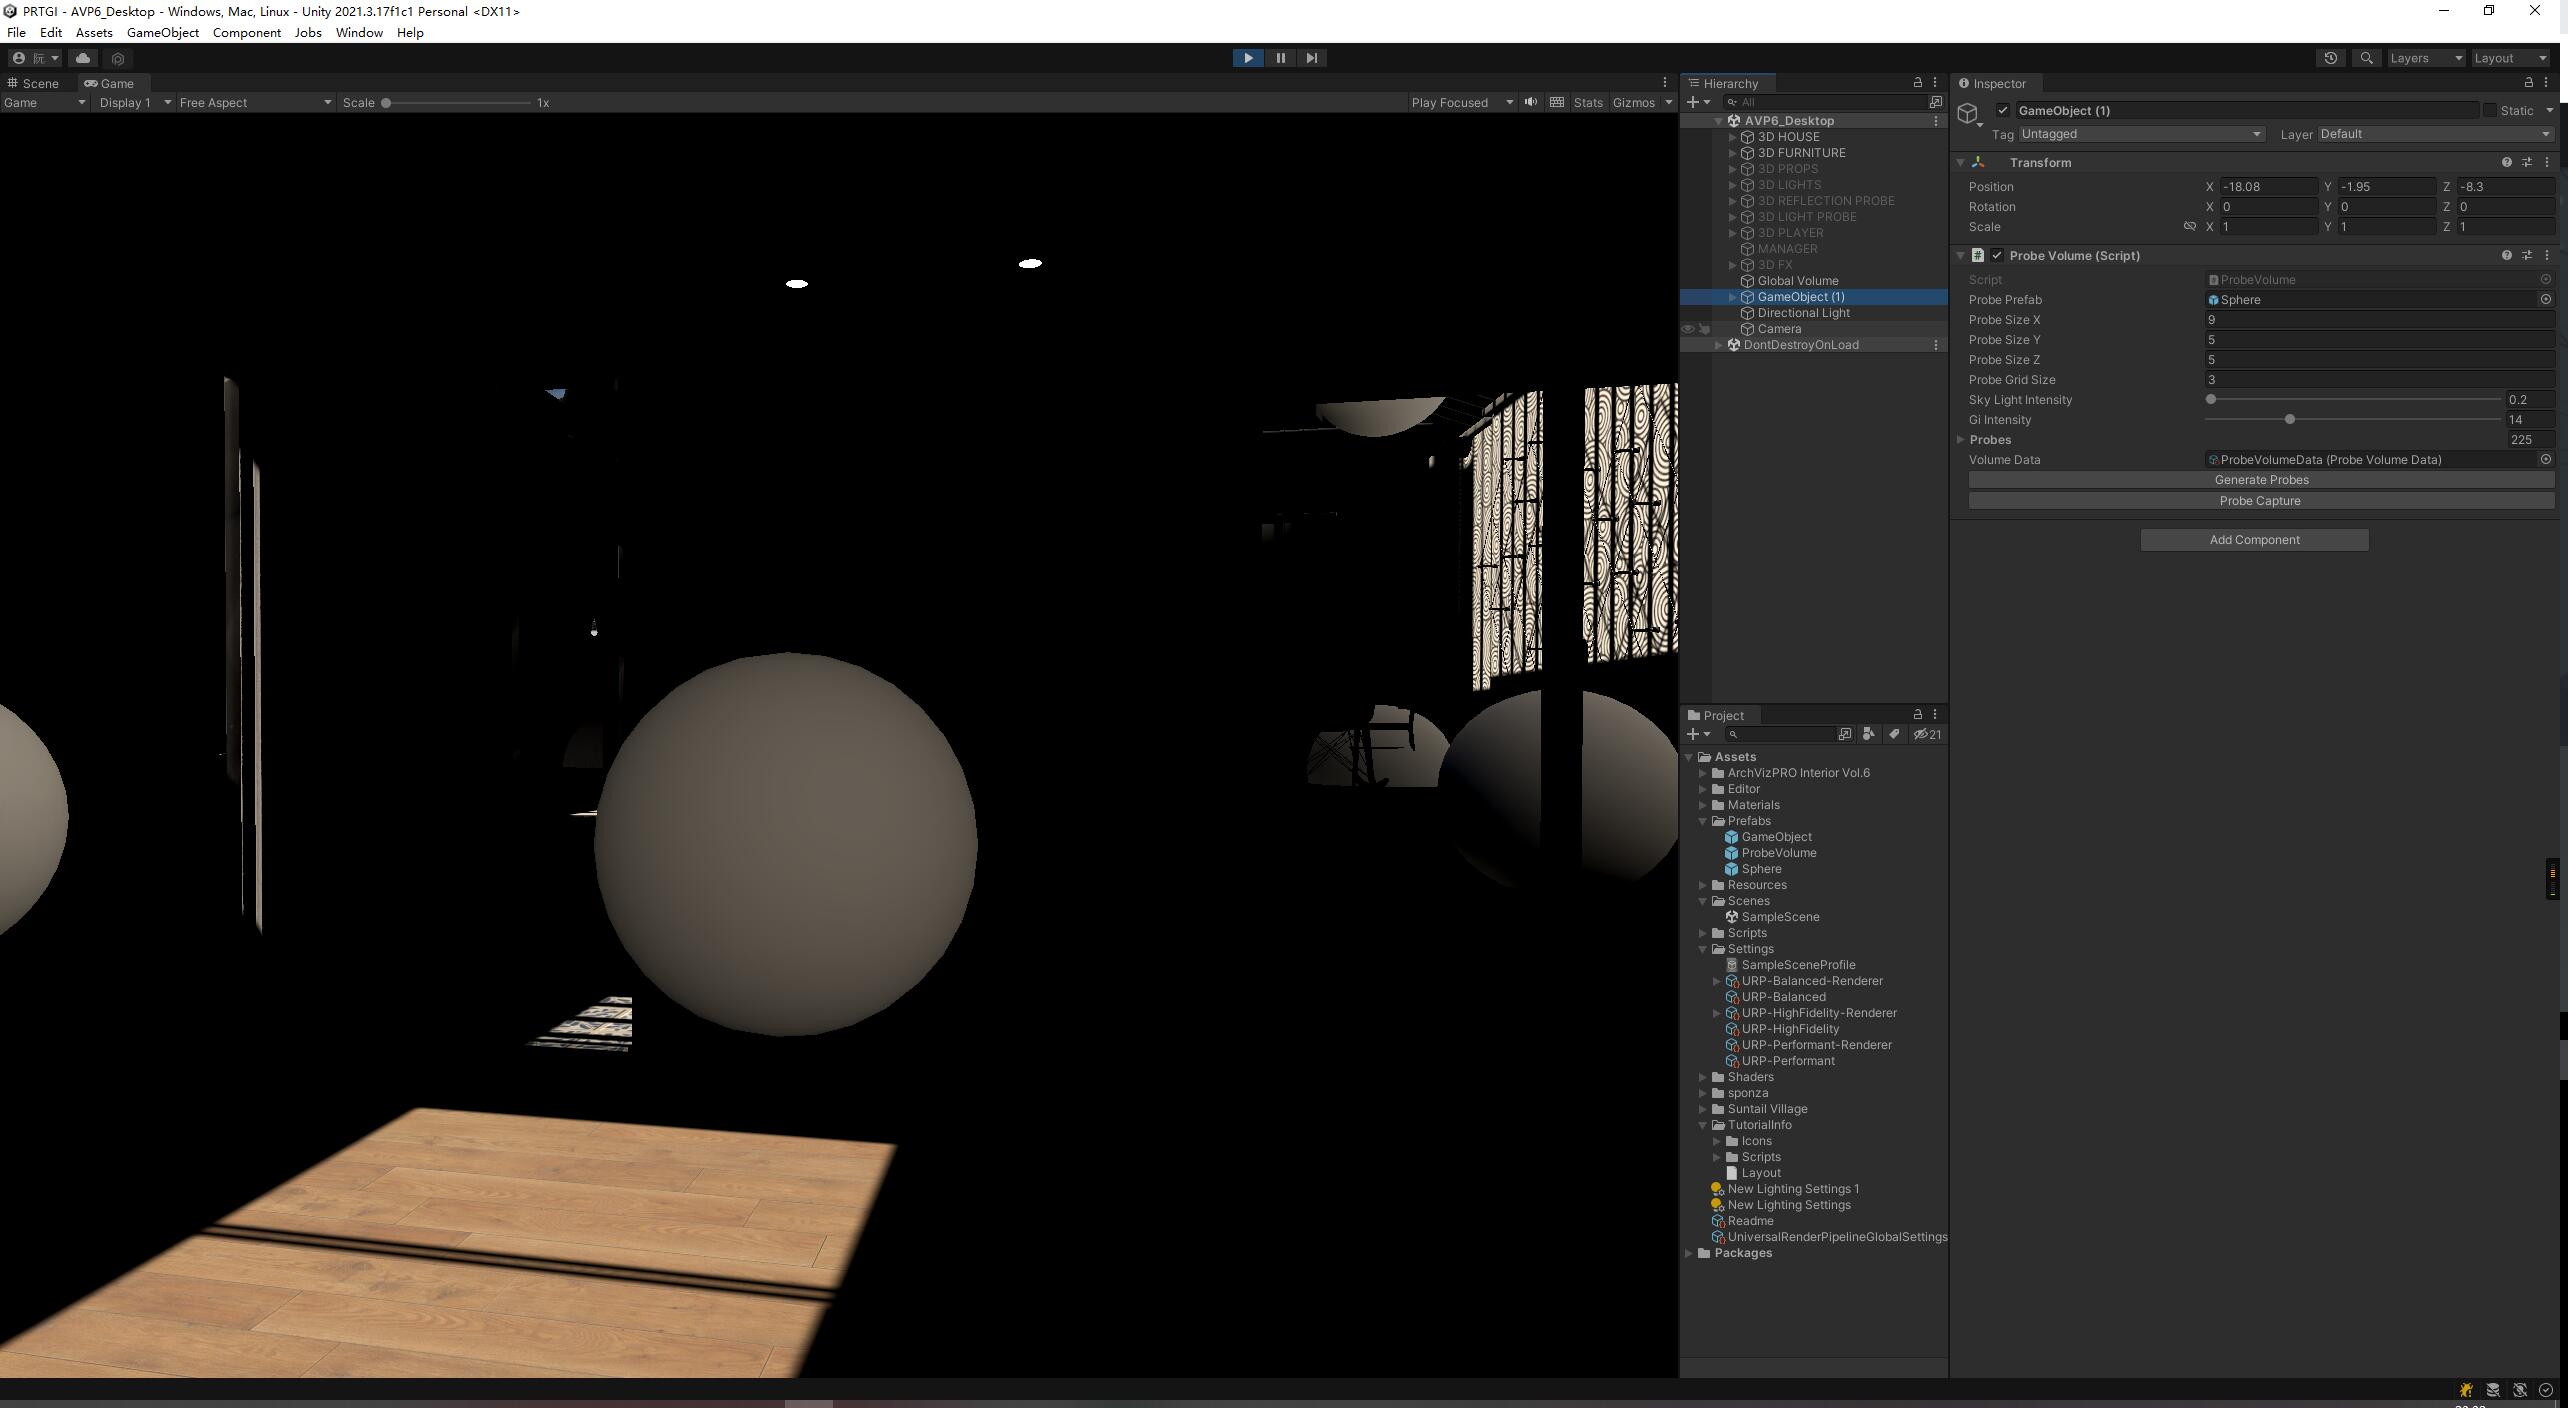Click the Generate Probes button
2568x1408 pixels.
coord(2261,480)
